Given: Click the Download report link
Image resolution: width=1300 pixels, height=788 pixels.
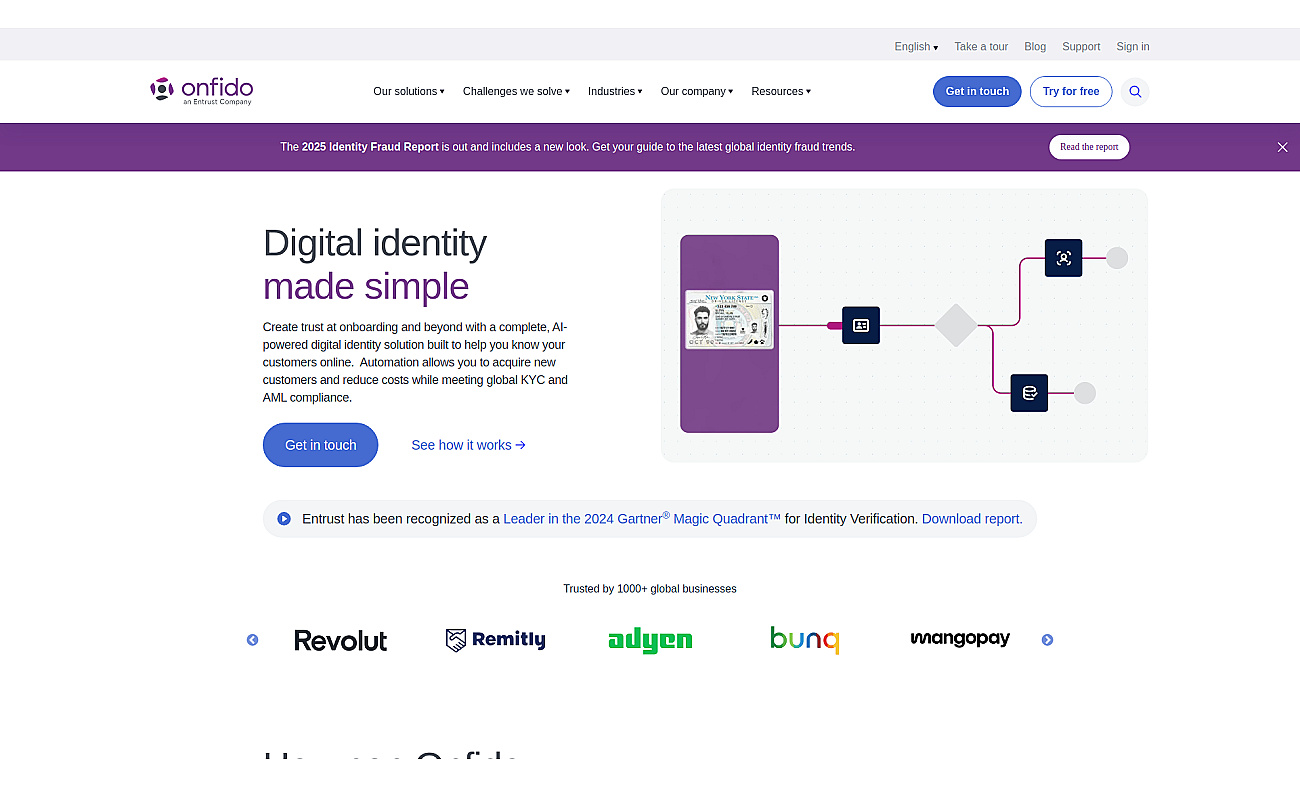Looking at the screenshot, I should pos(972,519).
